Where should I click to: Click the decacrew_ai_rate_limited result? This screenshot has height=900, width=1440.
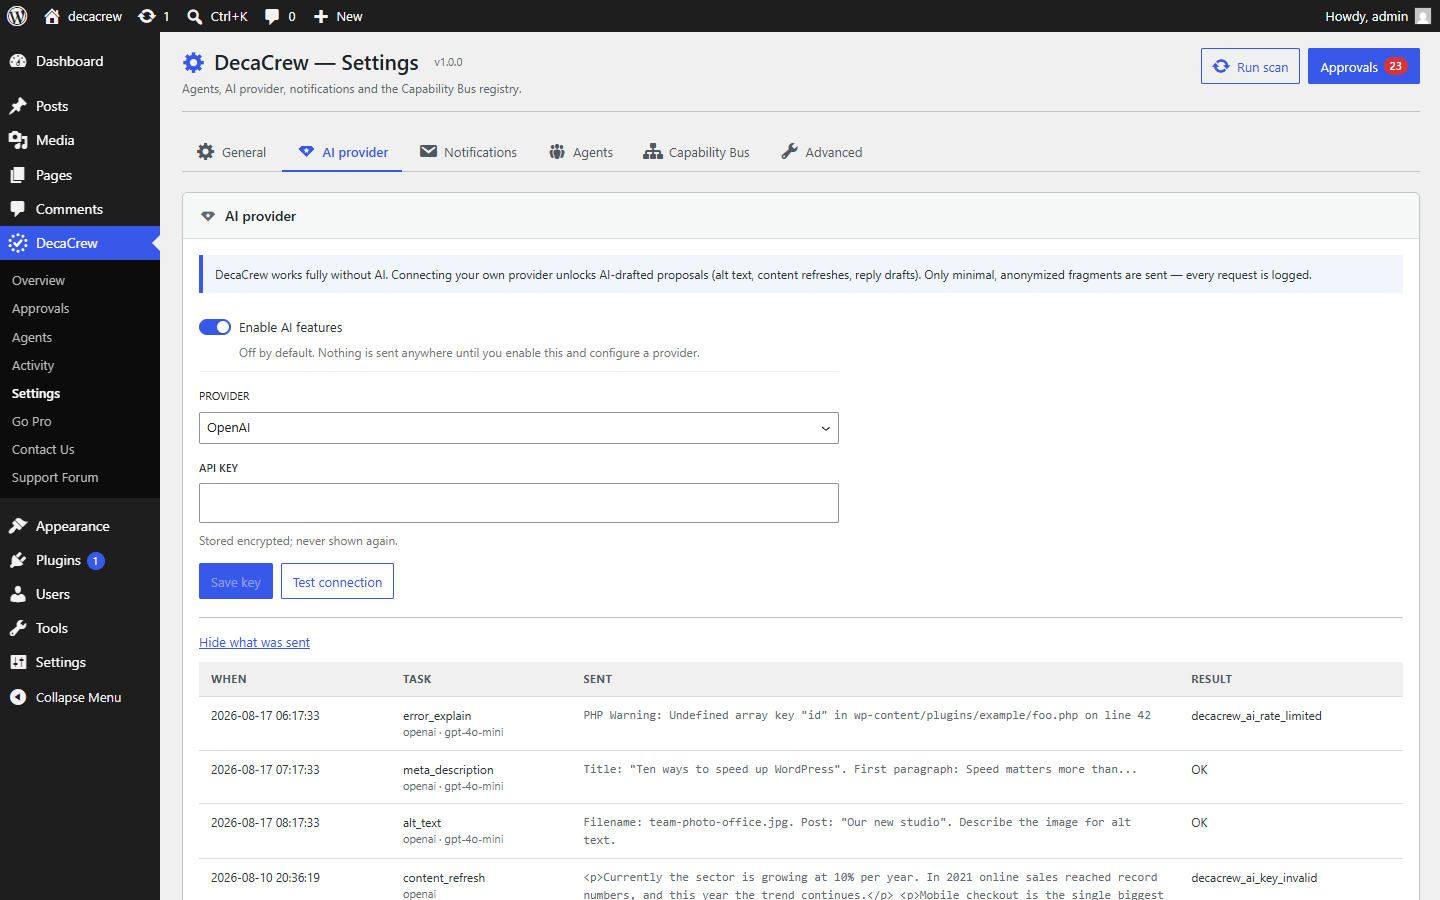coord(1256,716)
